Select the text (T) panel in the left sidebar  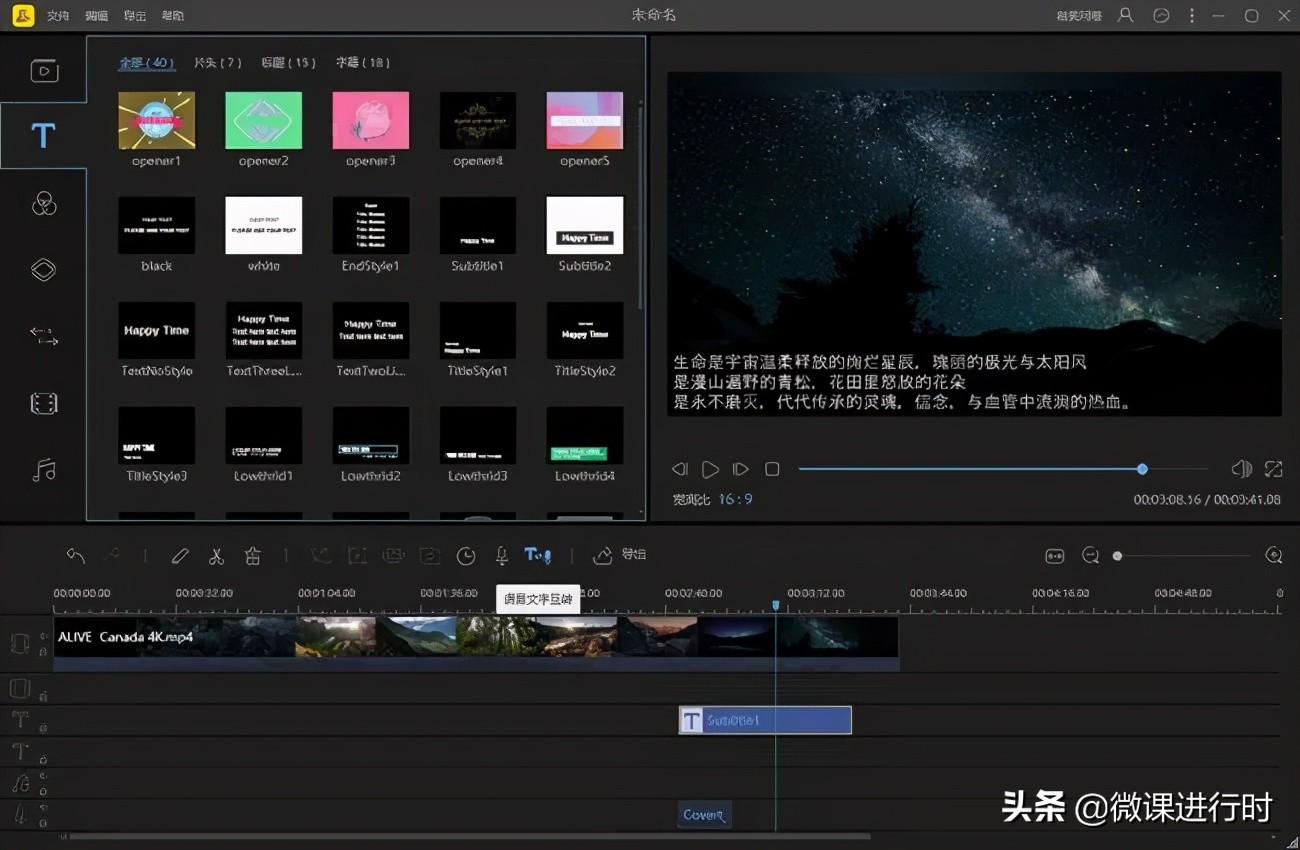44,135
